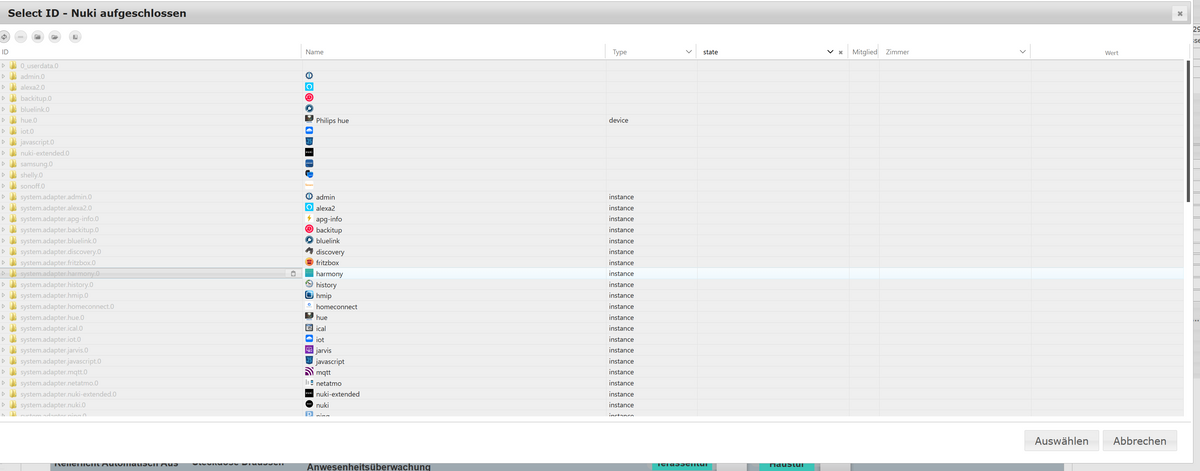Click the red adapter icon in the backitup.0 row

click(x=309, y=98)
